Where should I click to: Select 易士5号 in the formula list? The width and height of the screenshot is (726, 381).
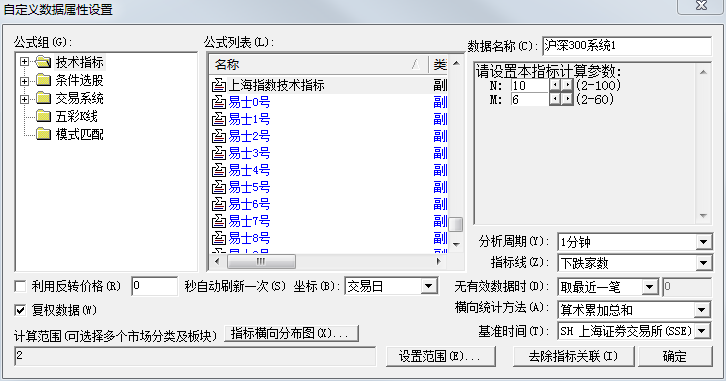pos(249,187)
